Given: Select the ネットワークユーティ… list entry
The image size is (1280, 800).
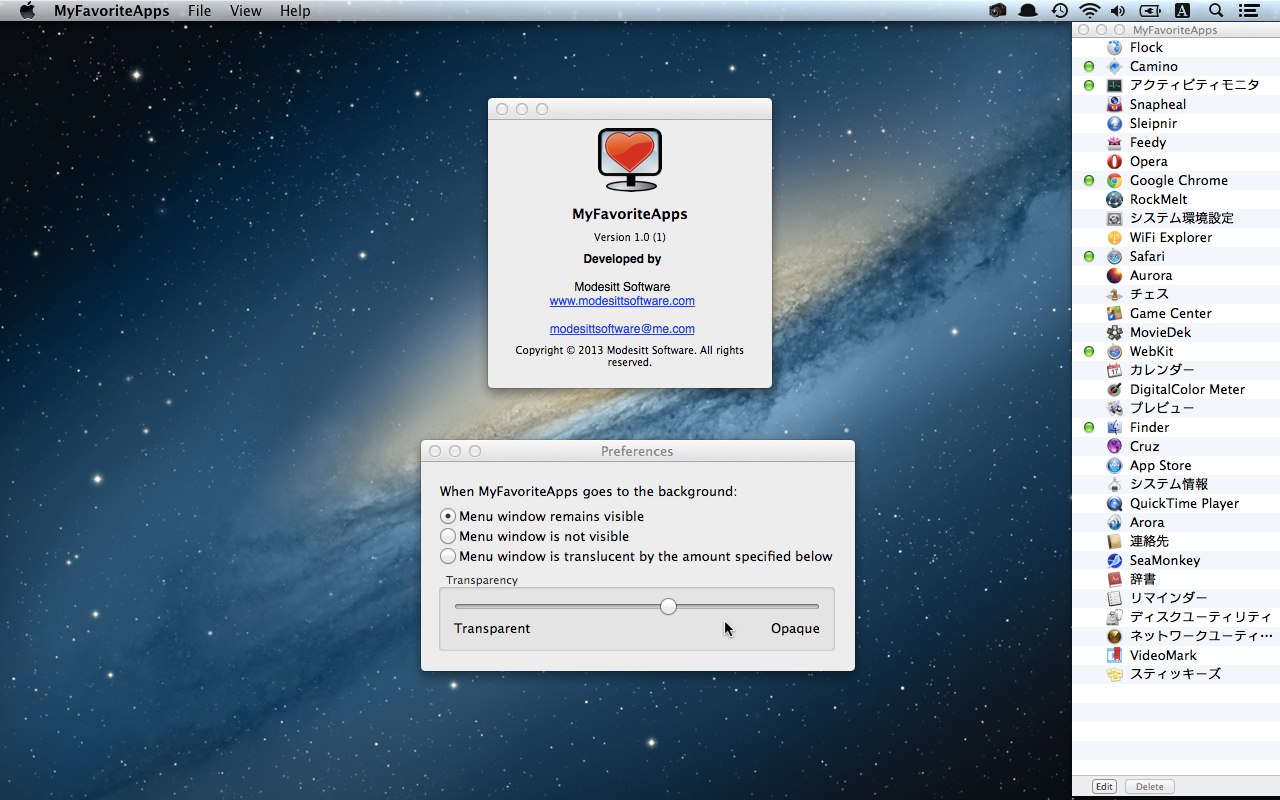Looking at the screenshot, I should [1176, 637].
